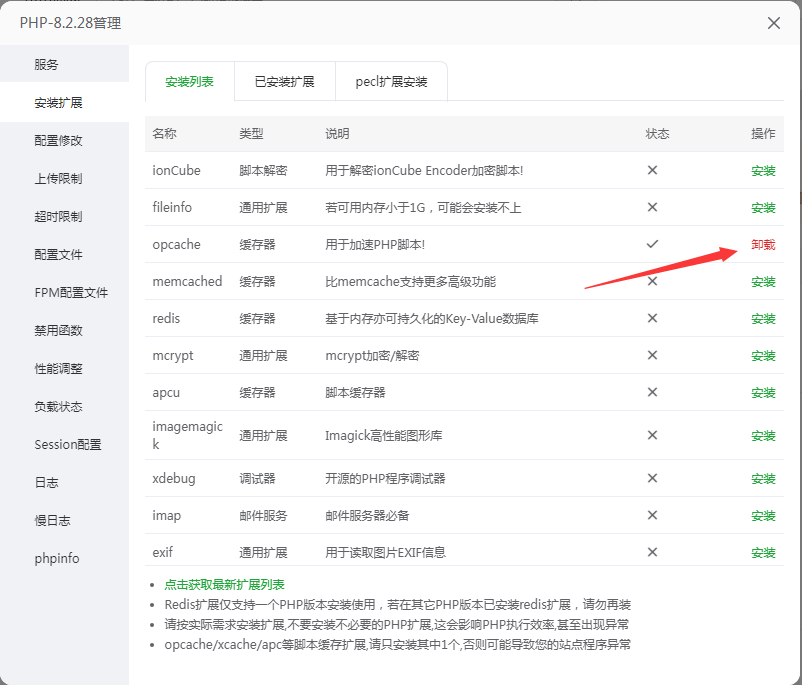
Task: Install the fileinfo extension
Action: 763,208
